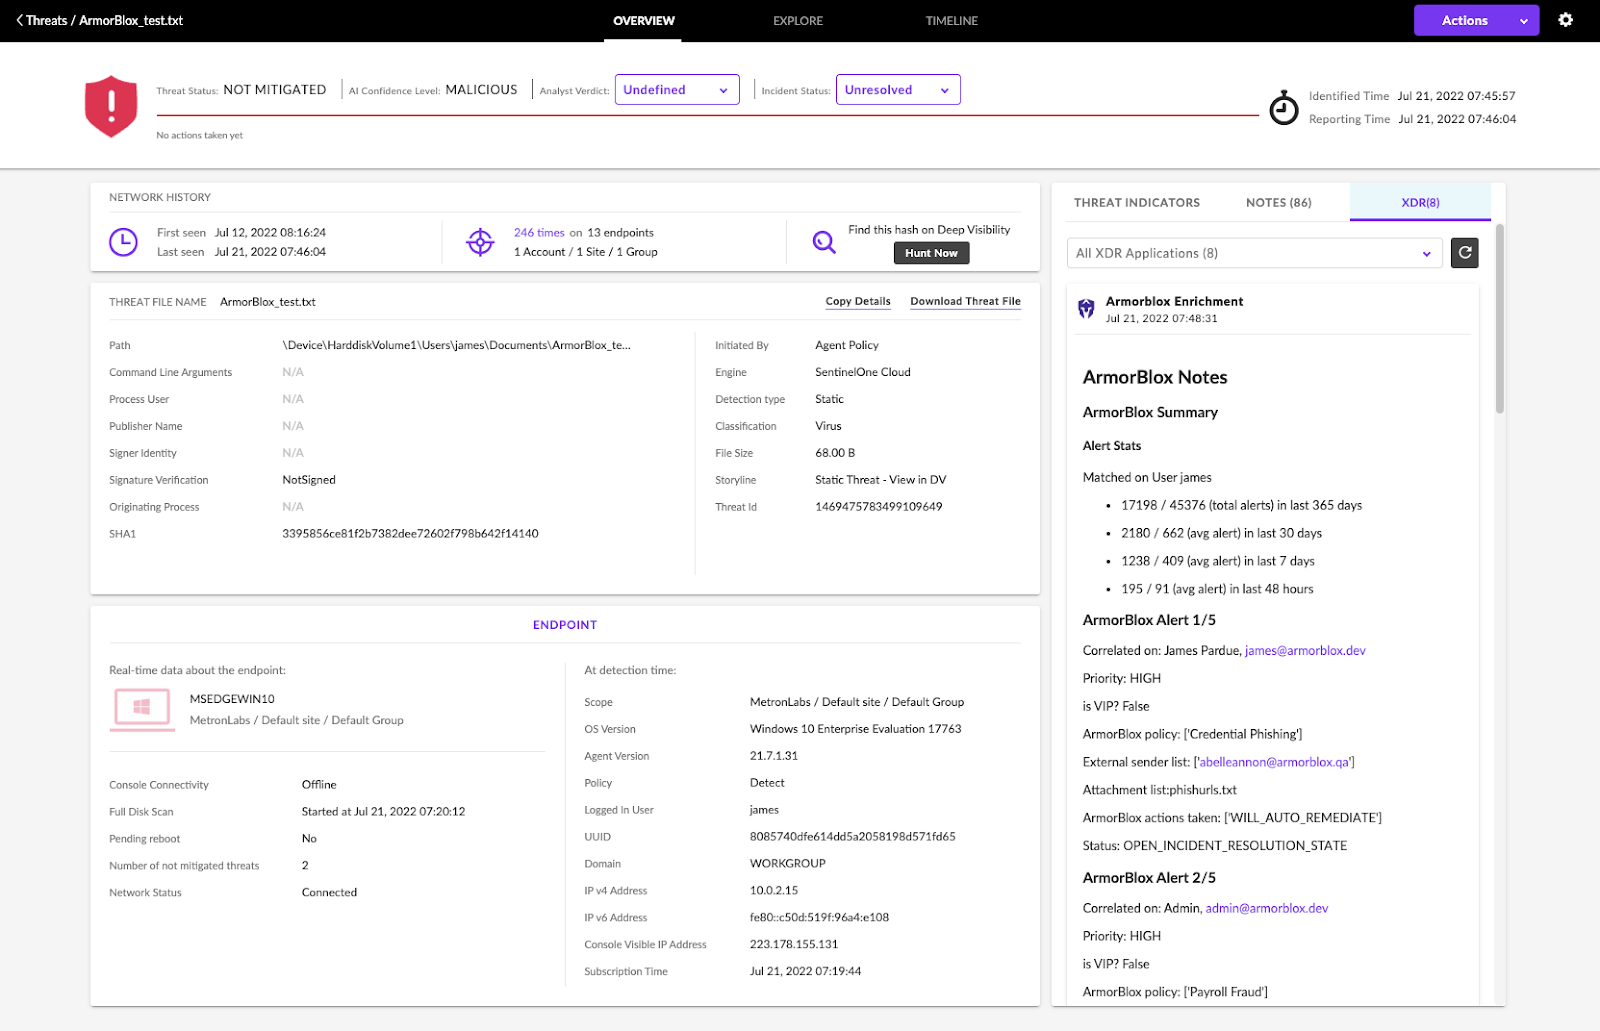Switch to the Explore tab
Image resolution: width=1600 pixels, height=1031 pixels.
tap(797, 21)
